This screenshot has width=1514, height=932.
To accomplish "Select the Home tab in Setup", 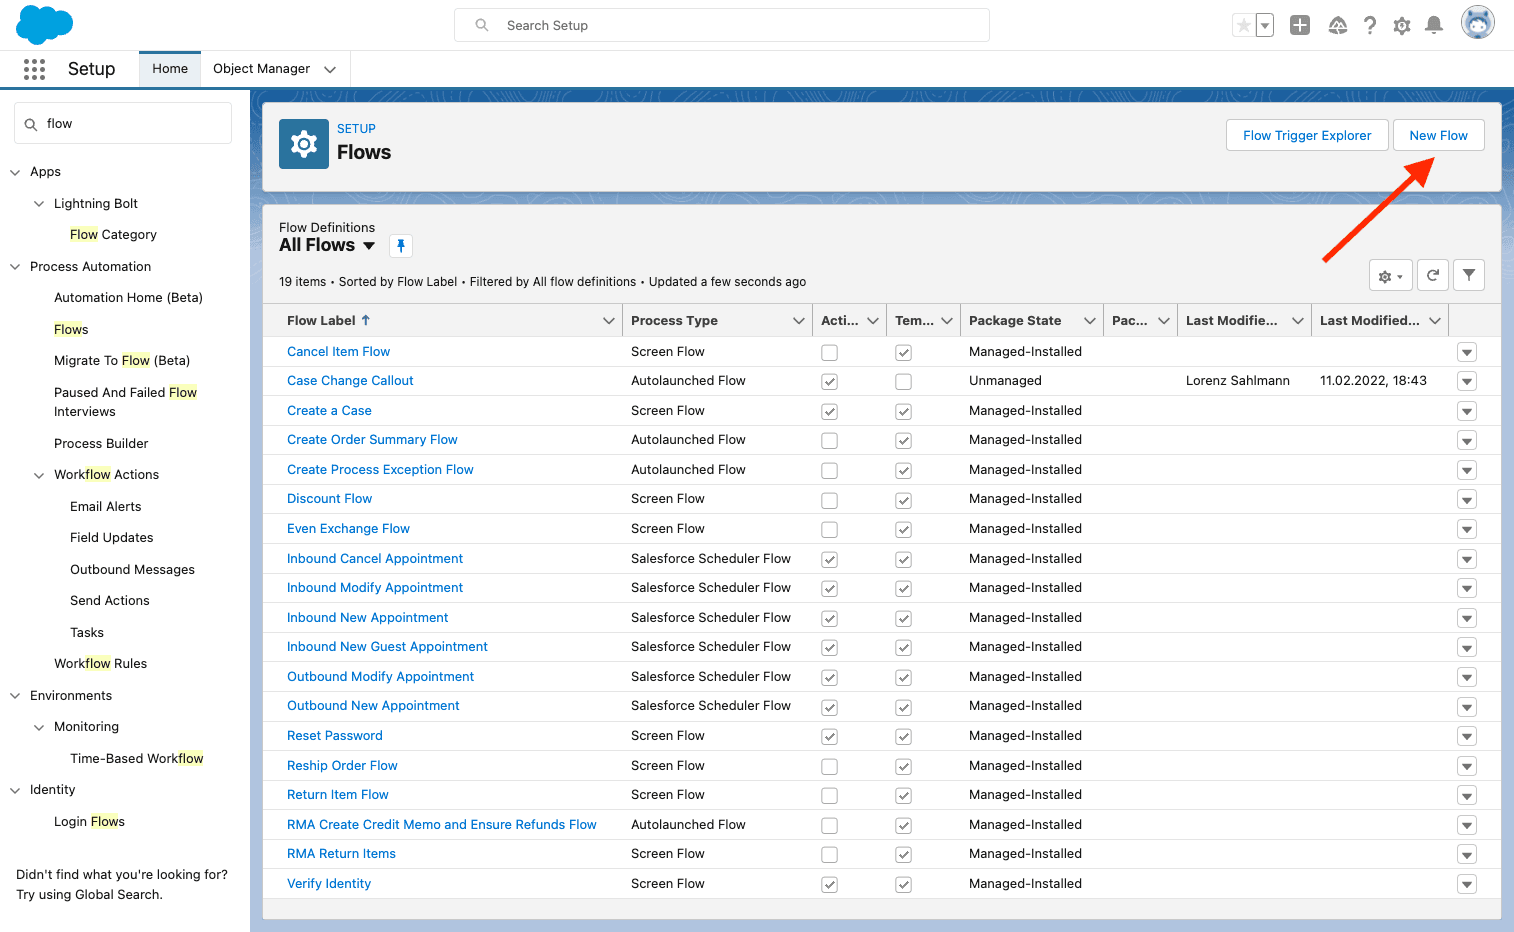I will click(169, 69).
